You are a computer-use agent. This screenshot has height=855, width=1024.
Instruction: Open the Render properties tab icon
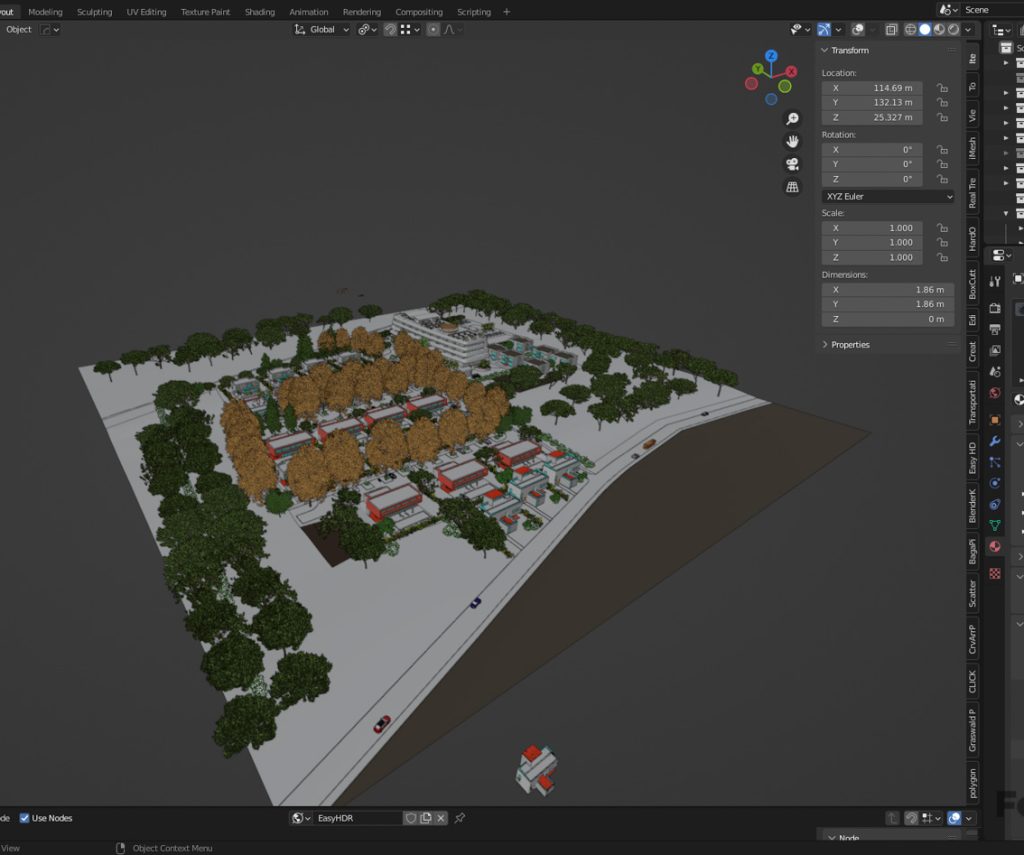point(995,308)
